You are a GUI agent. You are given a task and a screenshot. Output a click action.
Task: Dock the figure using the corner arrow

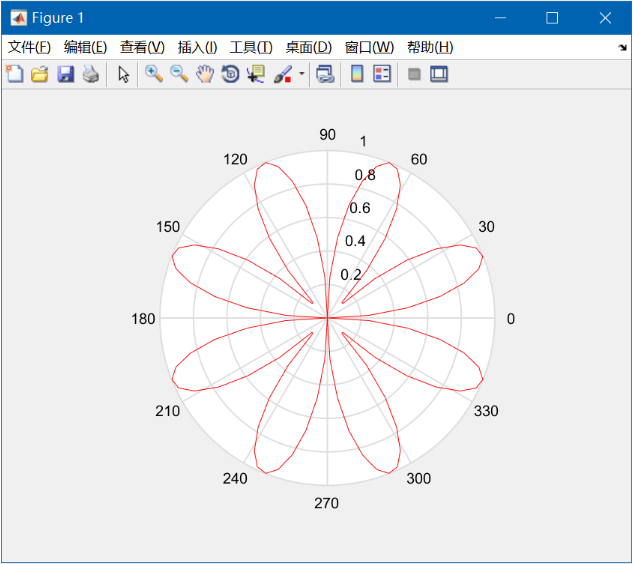[622, 48]
